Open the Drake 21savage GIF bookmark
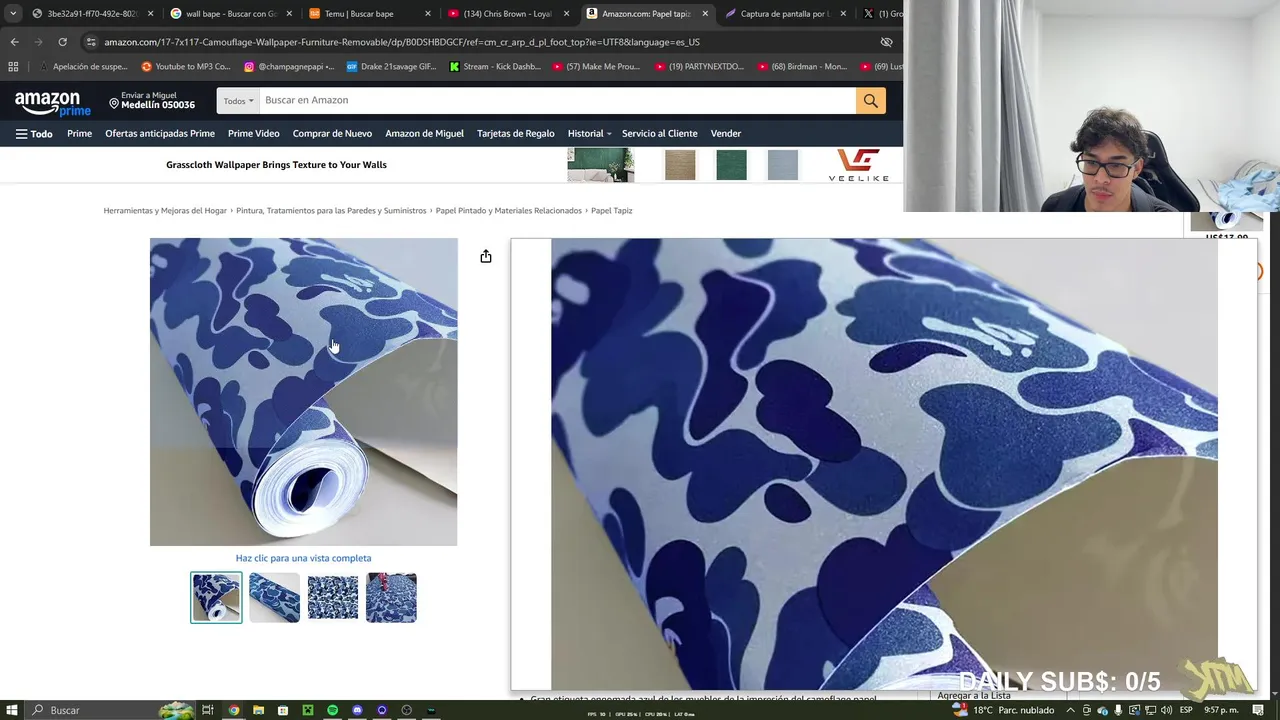Screen dimensions: 1280x720 point(391,67)
